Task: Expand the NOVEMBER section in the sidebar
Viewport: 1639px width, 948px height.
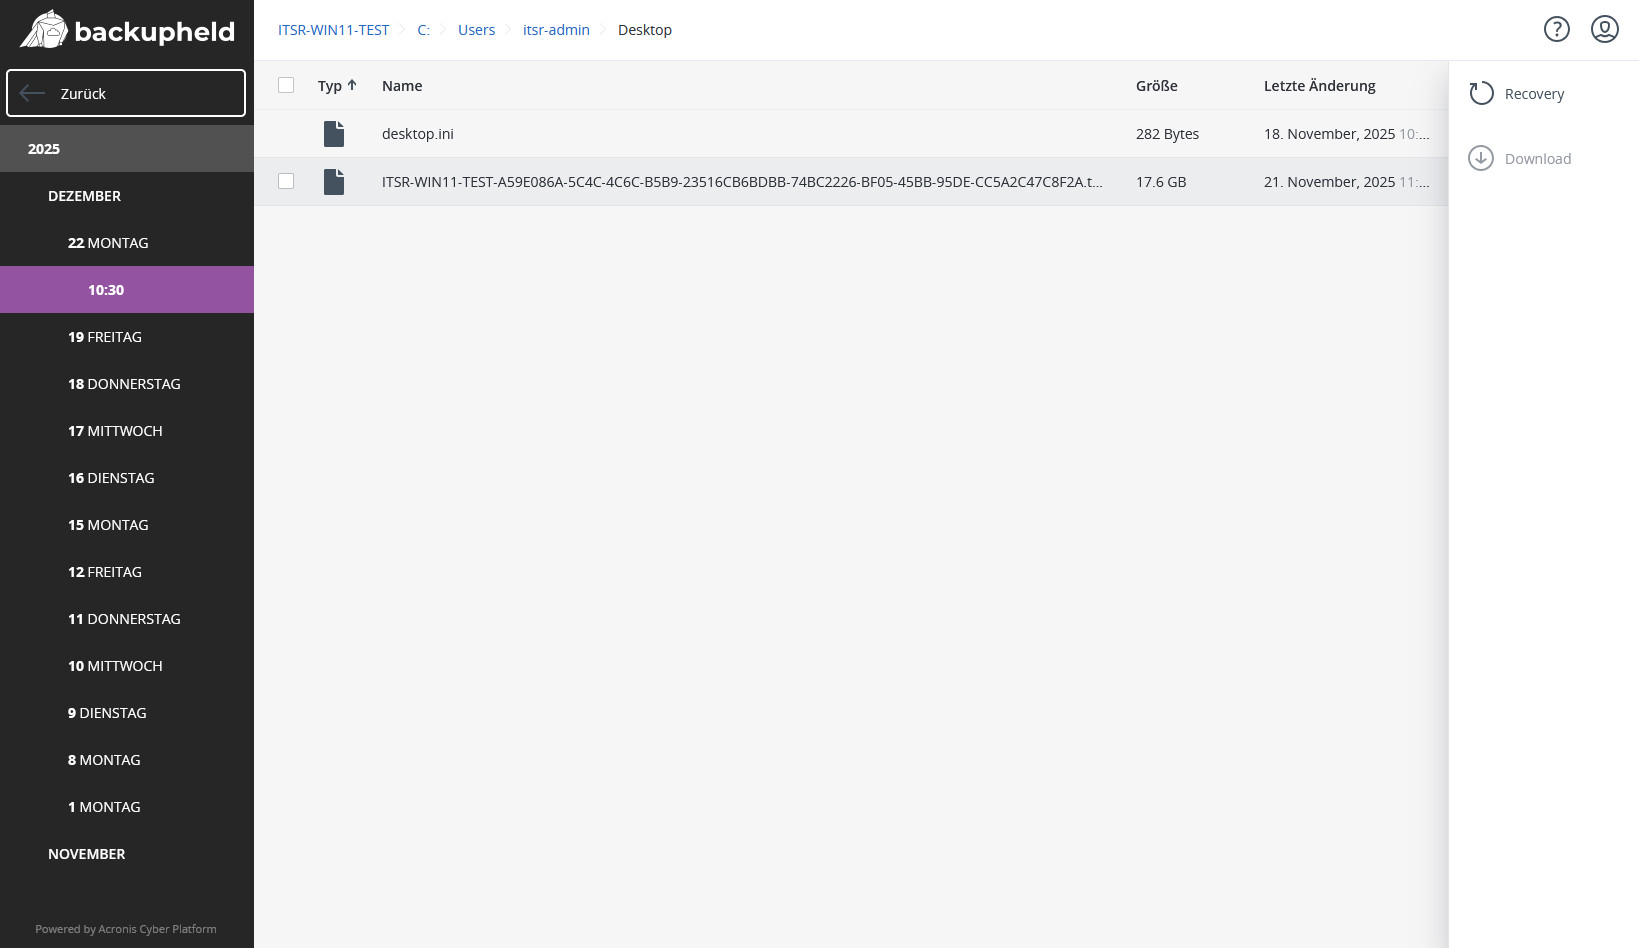Action: point(87,853)
